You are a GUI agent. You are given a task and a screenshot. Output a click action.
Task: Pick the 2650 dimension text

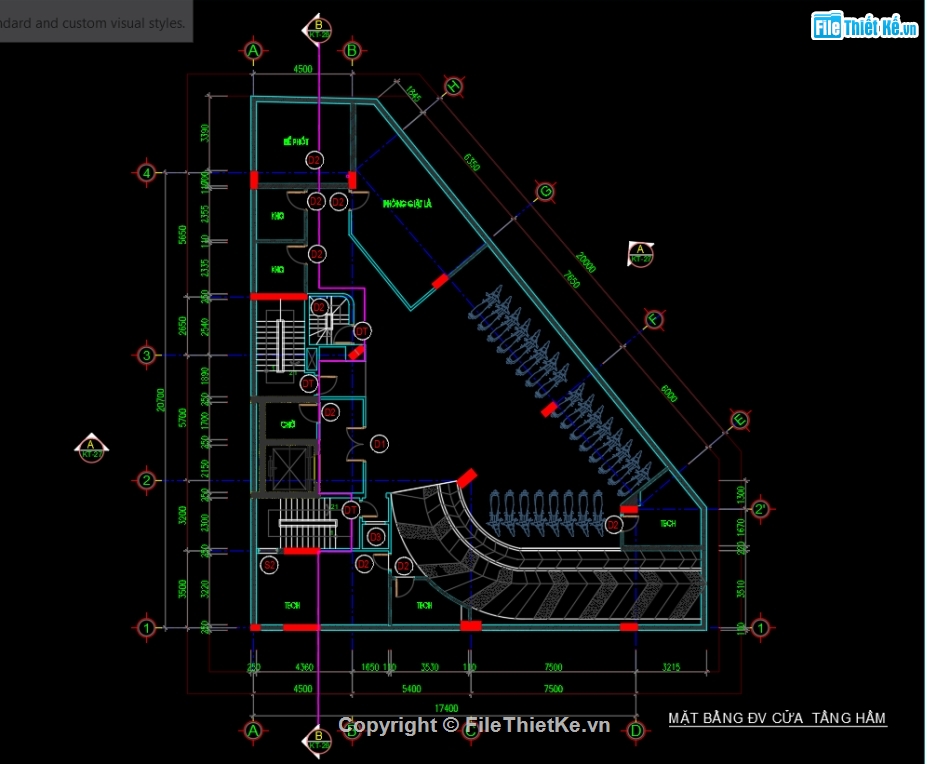click(182, 326)
